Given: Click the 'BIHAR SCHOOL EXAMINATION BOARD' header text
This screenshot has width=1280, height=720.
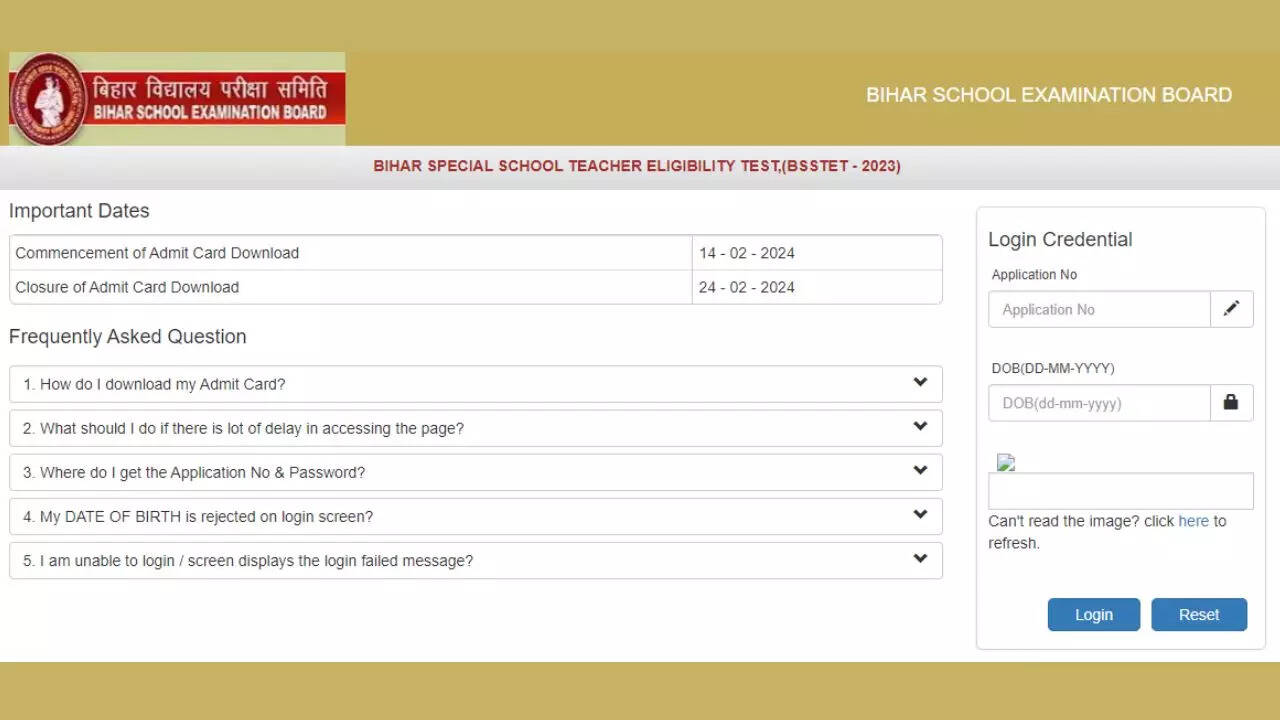Looking at the screenshot, I should (1048, 95).
